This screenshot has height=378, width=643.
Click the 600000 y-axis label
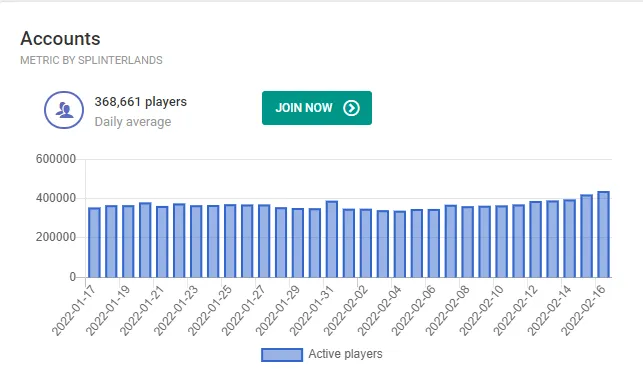[56, 159]
